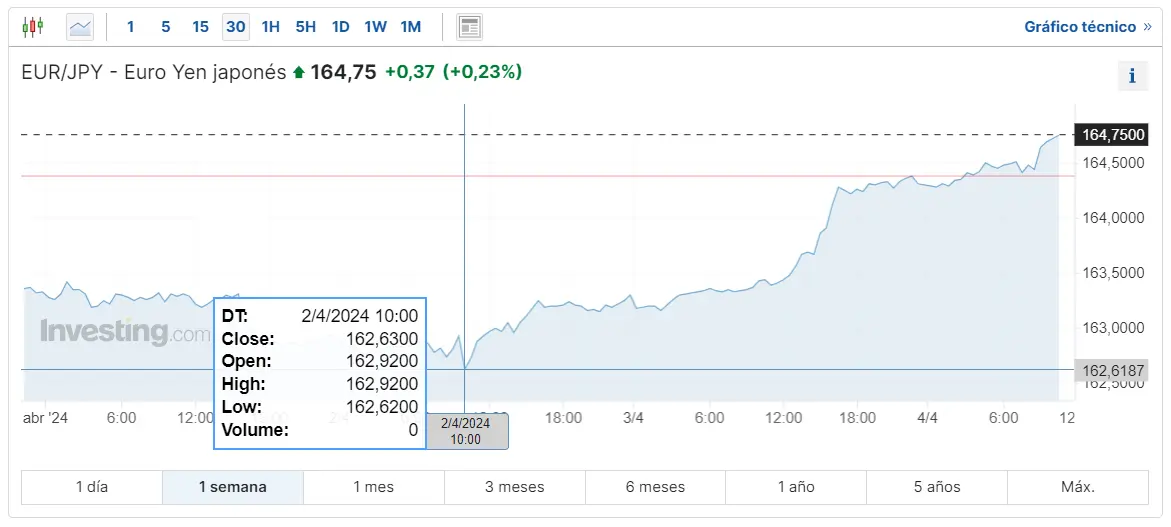Open the '1 día' range tab
Image resolution: width=1171 pixels, height=527 pixels.
coord(92,487)
